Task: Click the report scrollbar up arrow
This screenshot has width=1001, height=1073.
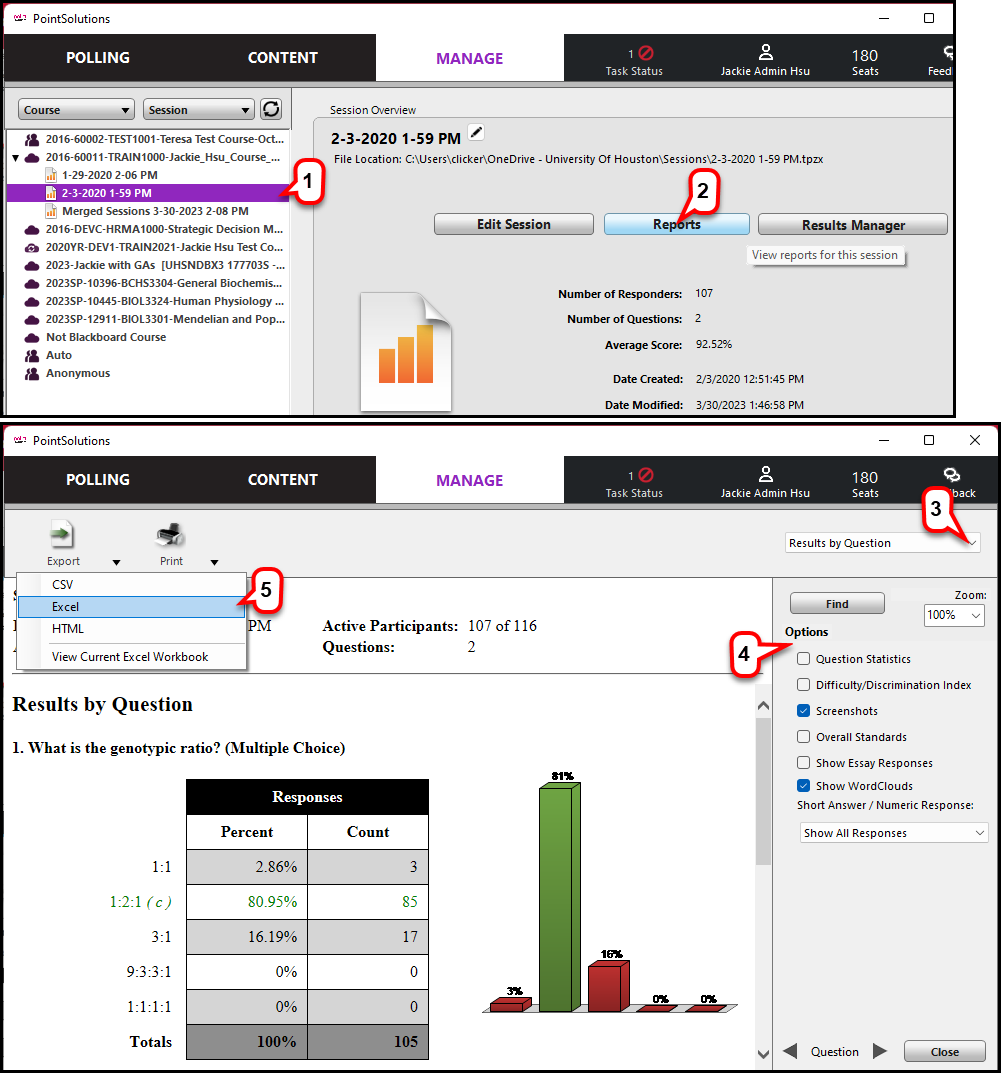Action: (x=764, y=706)
